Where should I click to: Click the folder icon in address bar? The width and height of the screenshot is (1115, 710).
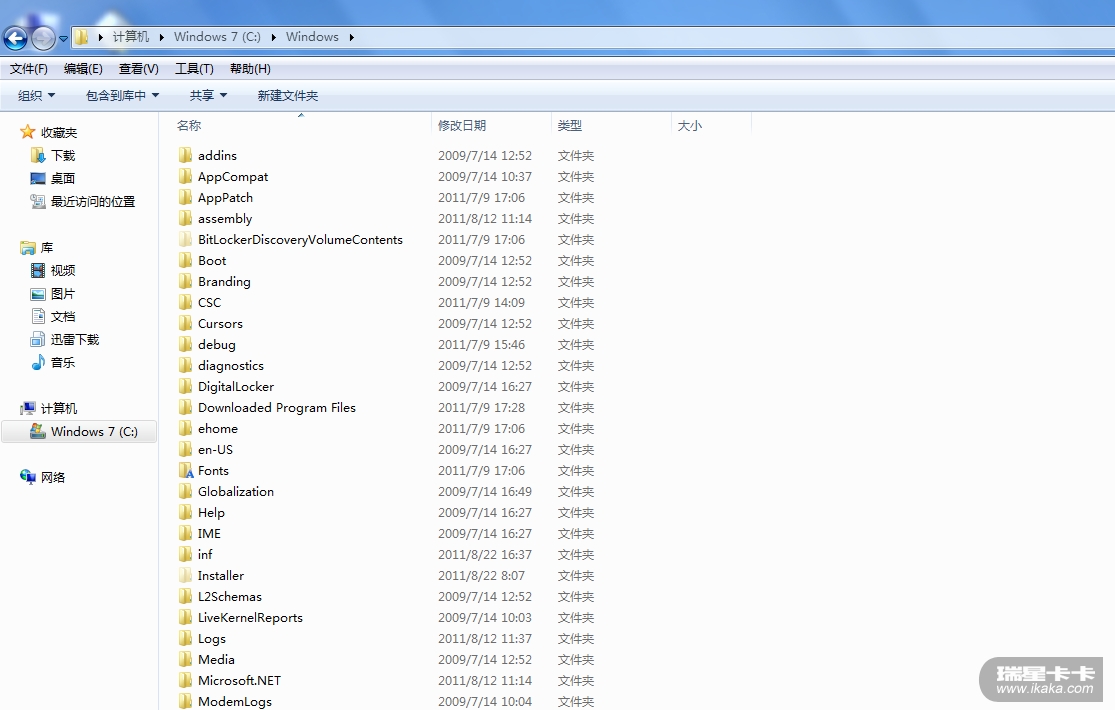82,37
